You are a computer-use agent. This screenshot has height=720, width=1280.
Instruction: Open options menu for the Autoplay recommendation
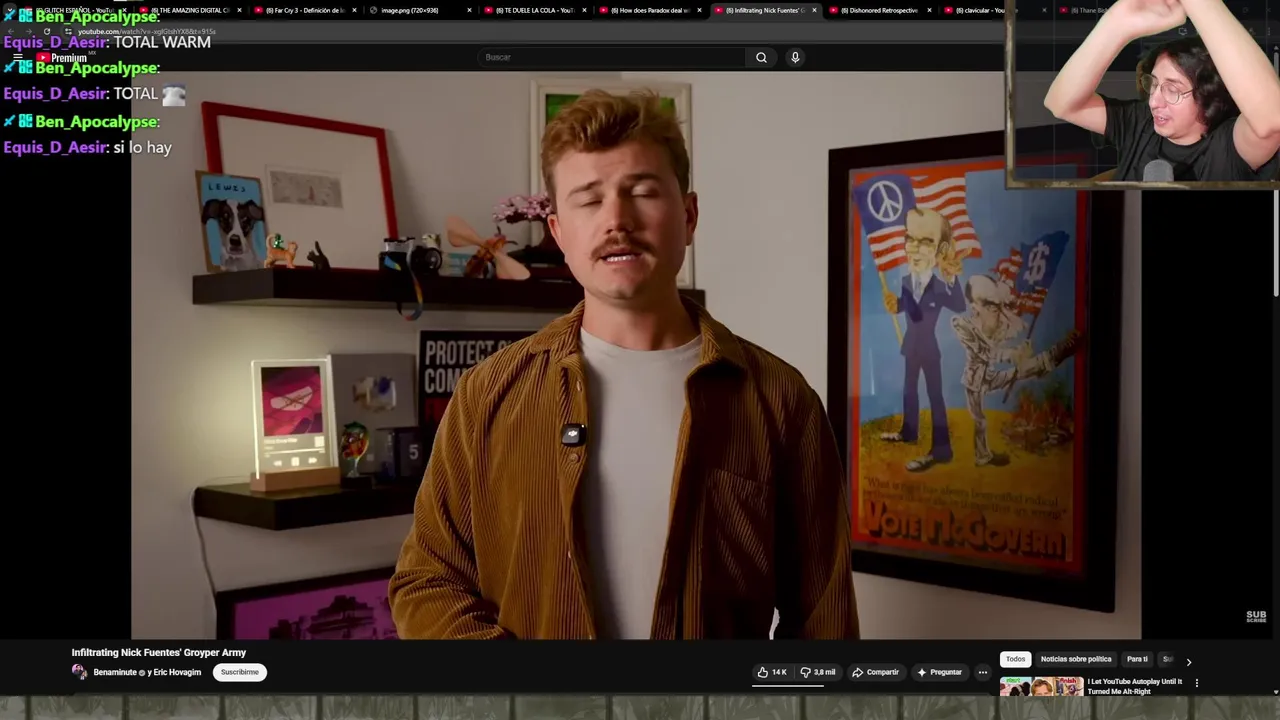[1196, 683]
